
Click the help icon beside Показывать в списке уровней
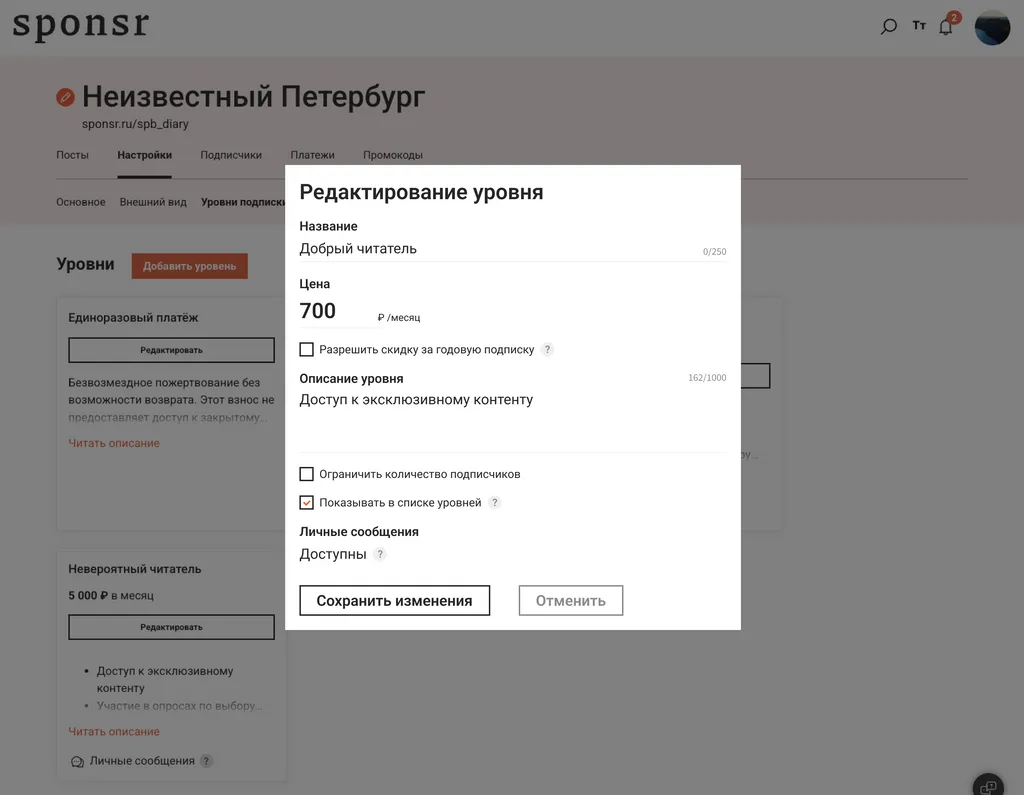coord(494,503)
